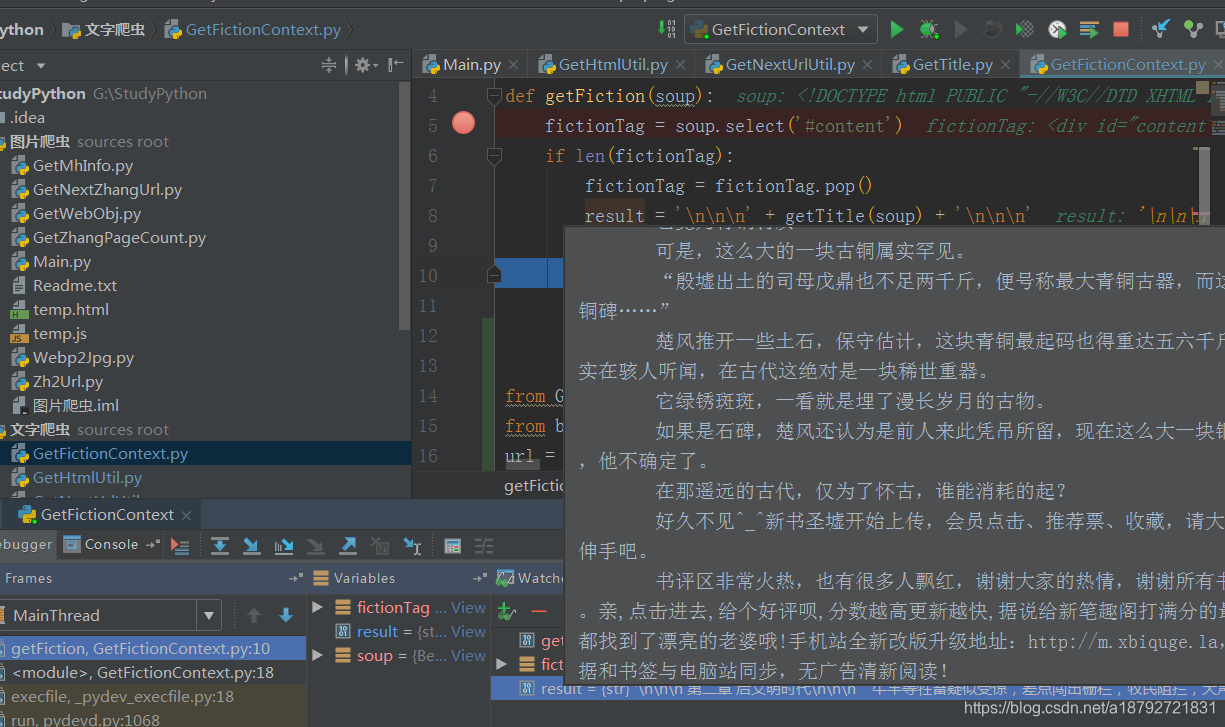
Task: Close the GetFictionContext debug session tab
Action: pos(188,515)
